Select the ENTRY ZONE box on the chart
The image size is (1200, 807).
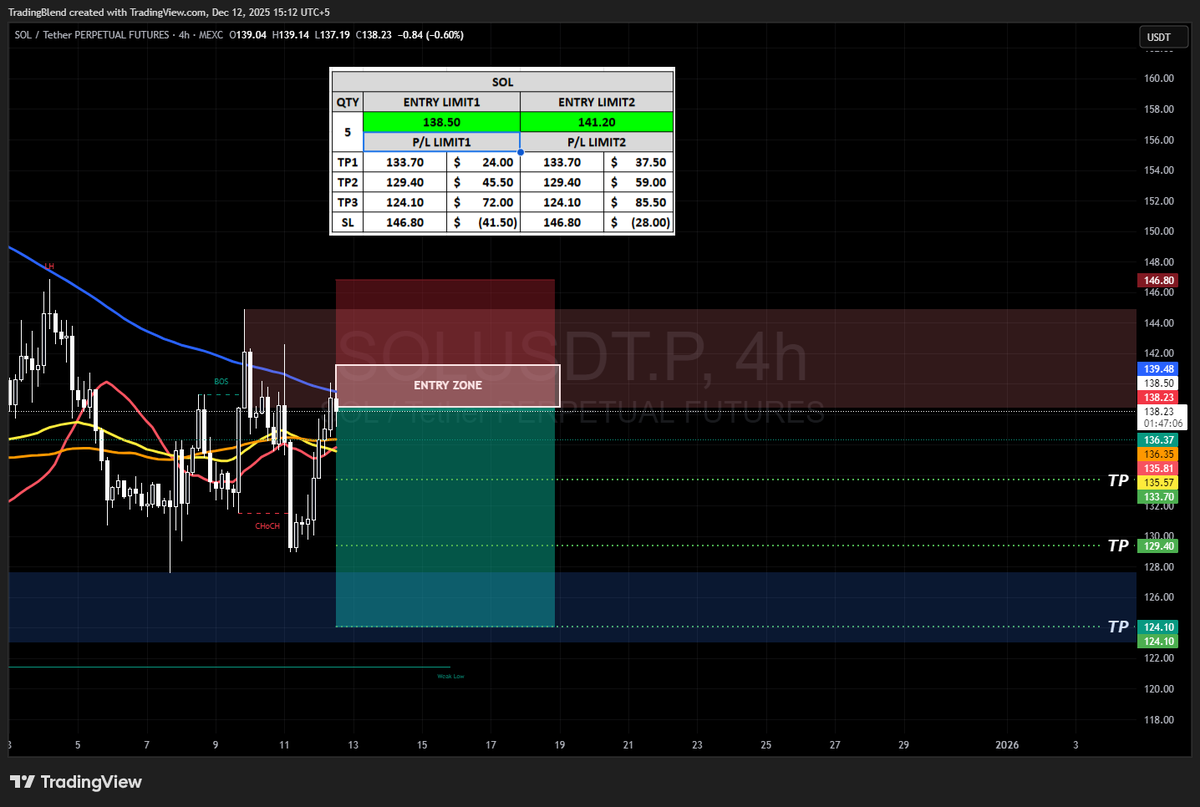(447, 385)
